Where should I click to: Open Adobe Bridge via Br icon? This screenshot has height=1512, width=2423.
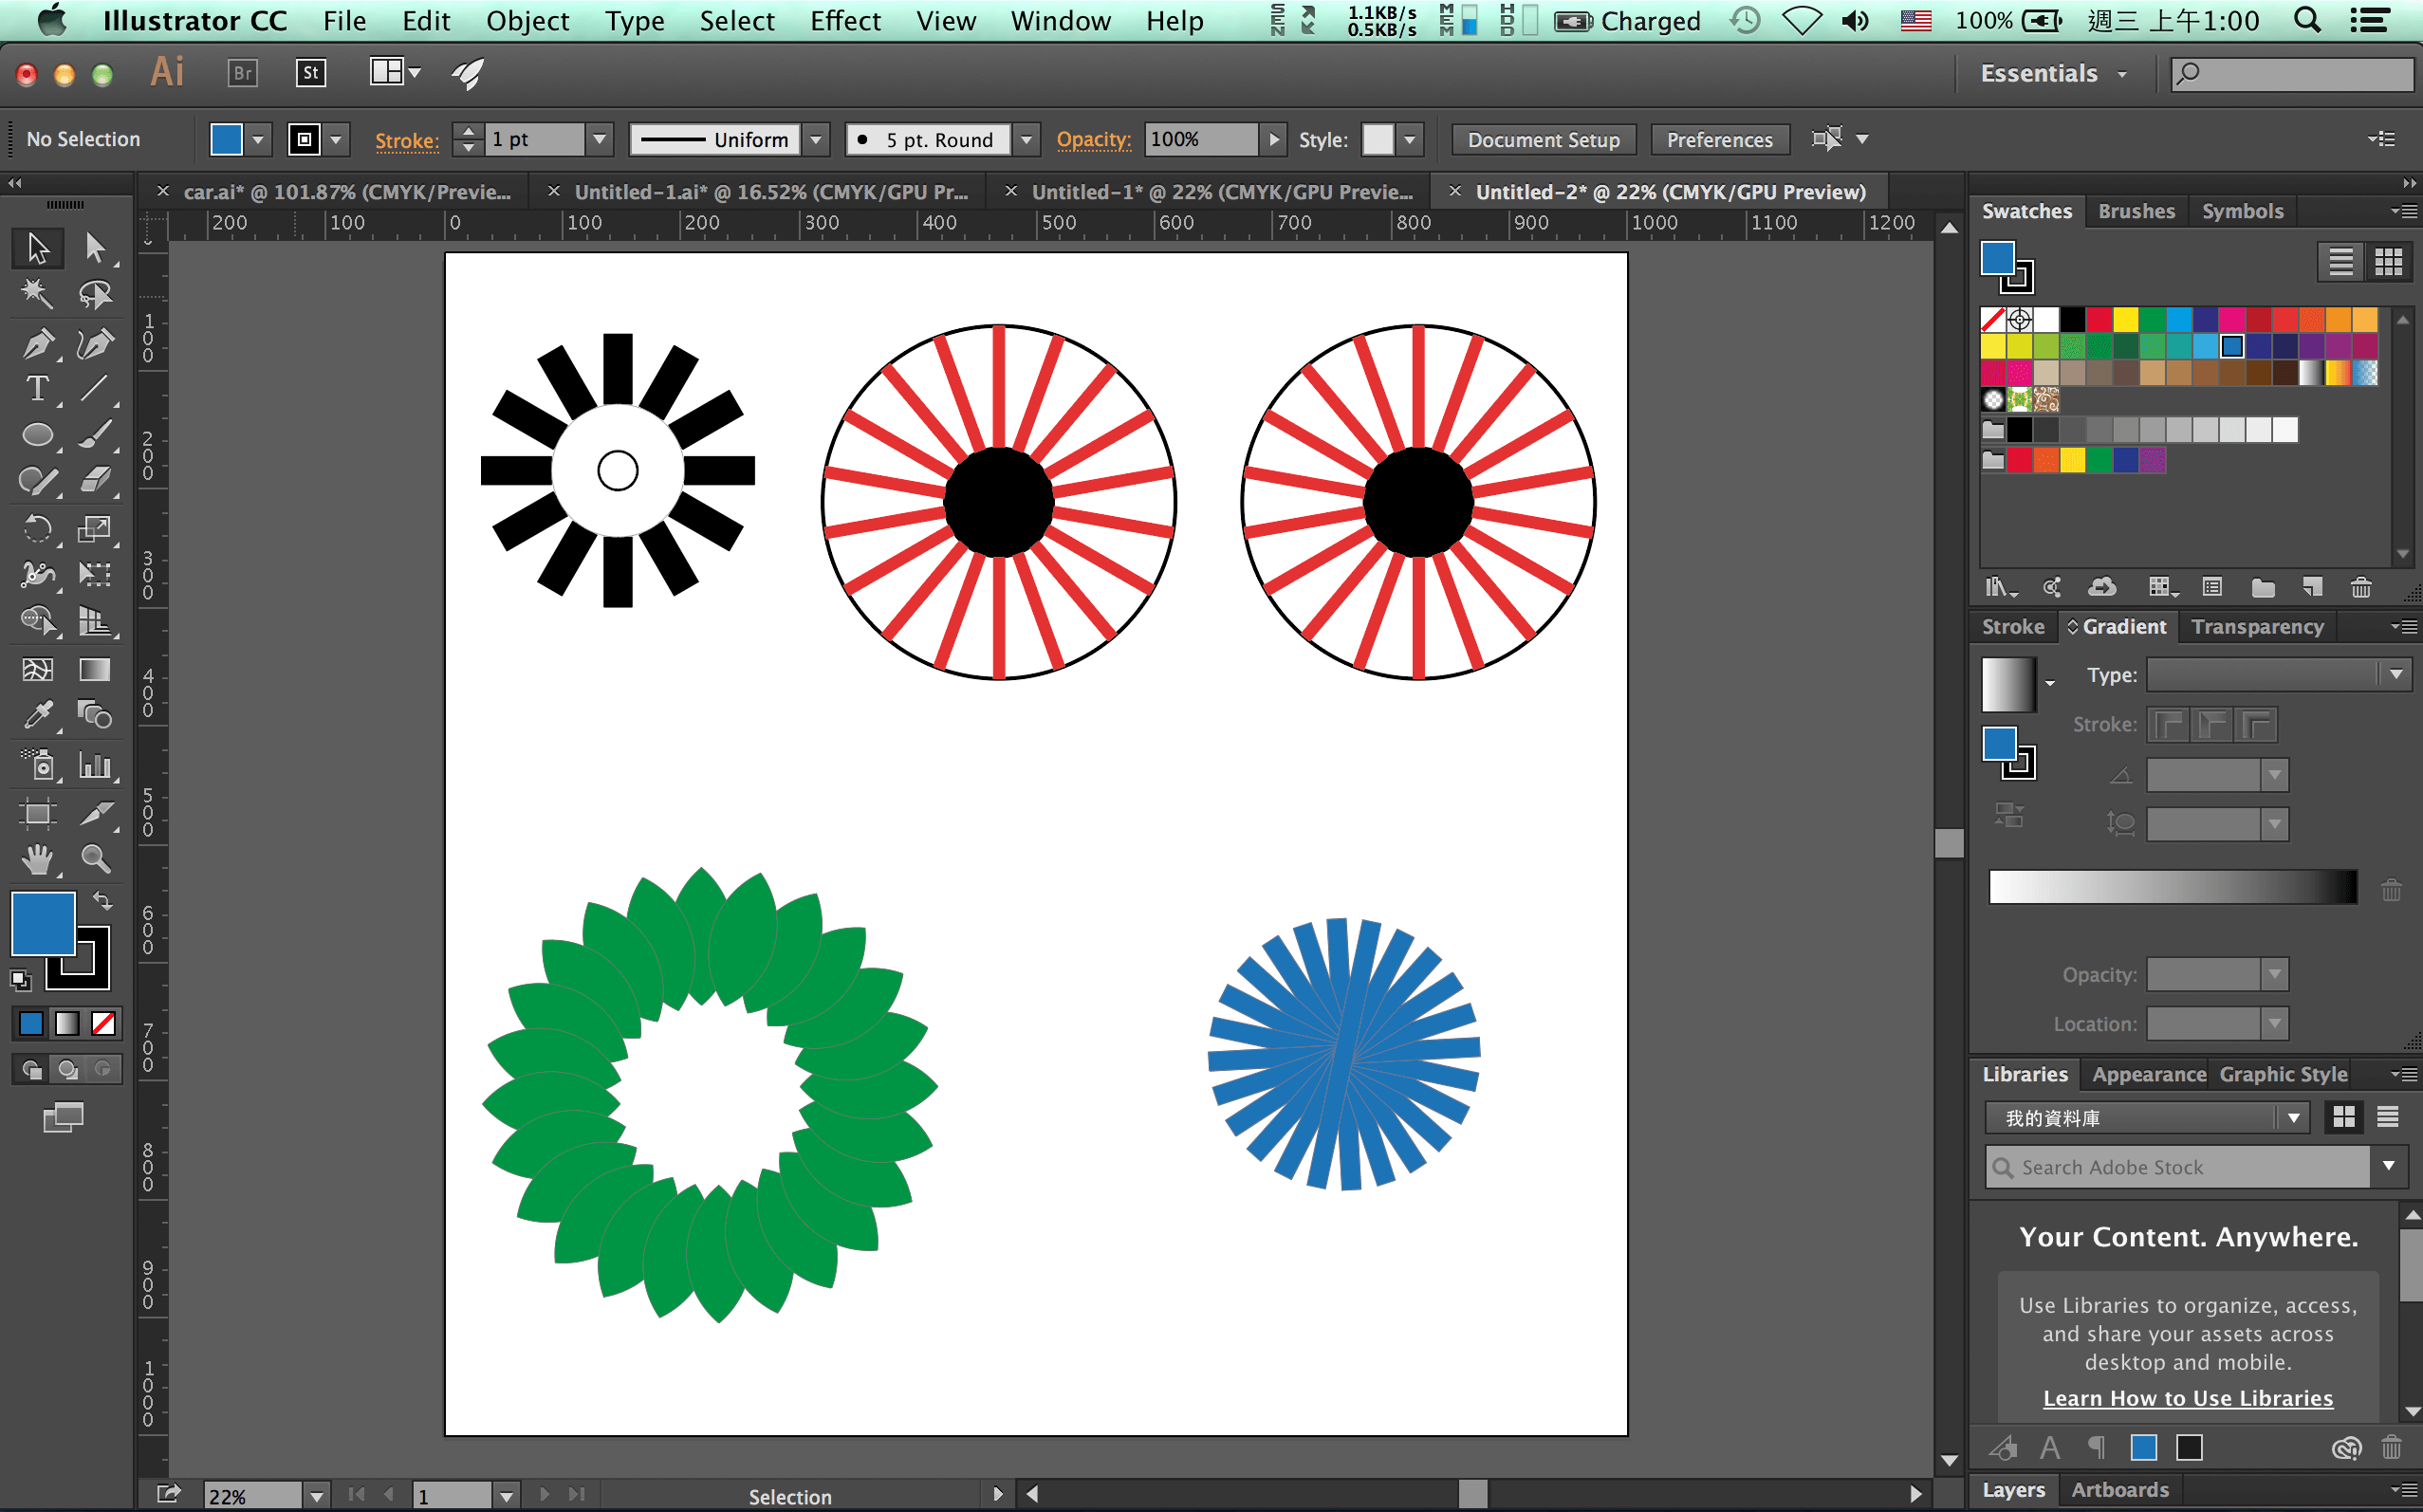pos(242,73)
